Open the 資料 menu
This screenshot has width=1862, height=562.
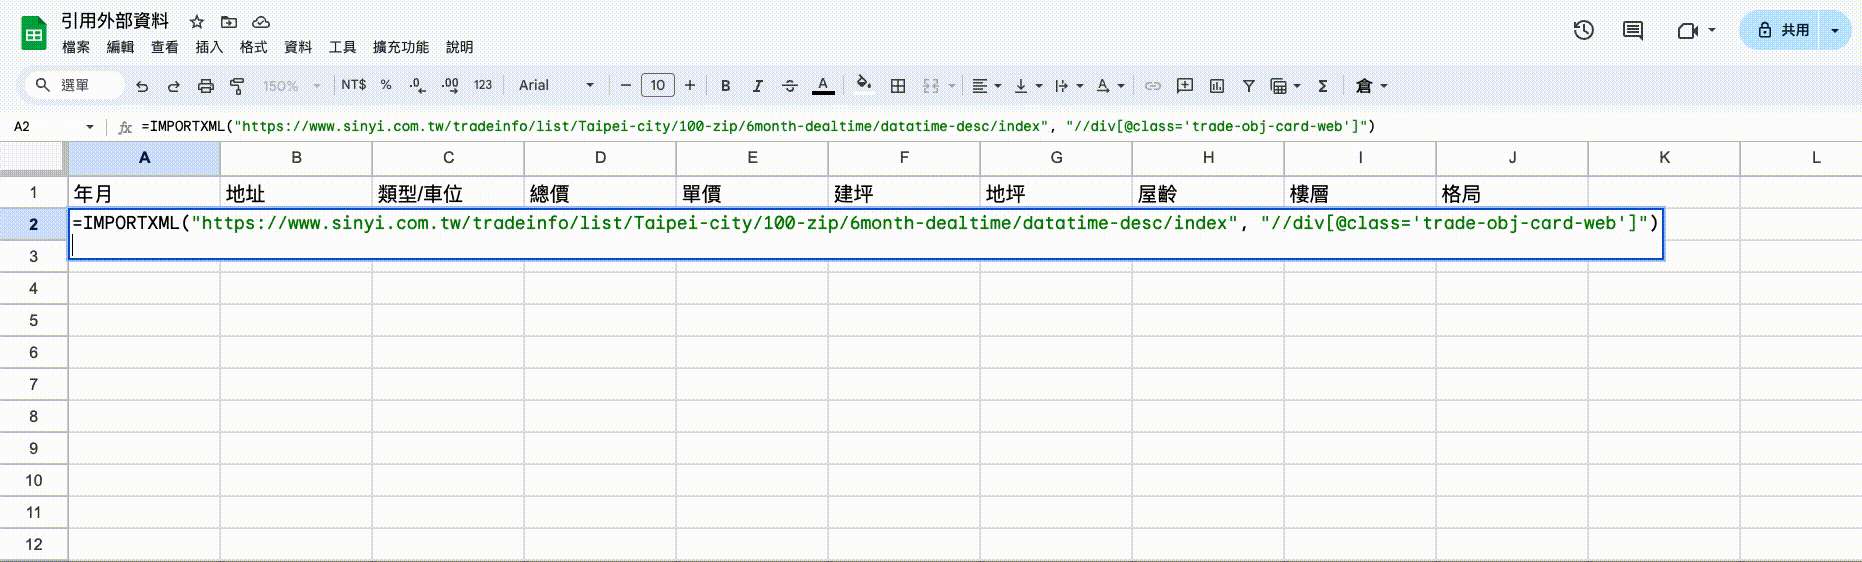click(x=298, y=47)
